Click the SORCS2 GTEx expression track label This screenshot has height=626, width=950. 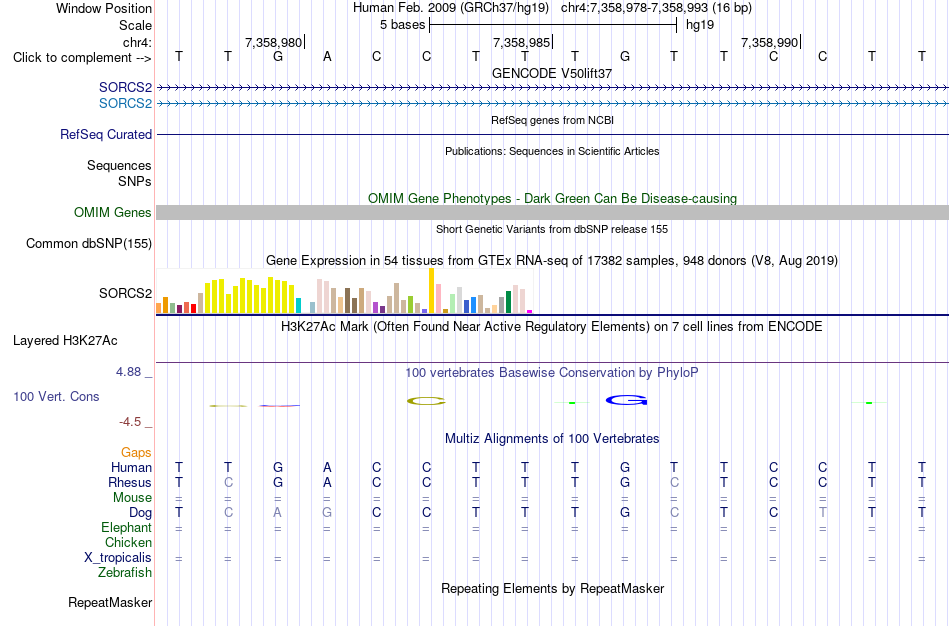pos(125,293)
